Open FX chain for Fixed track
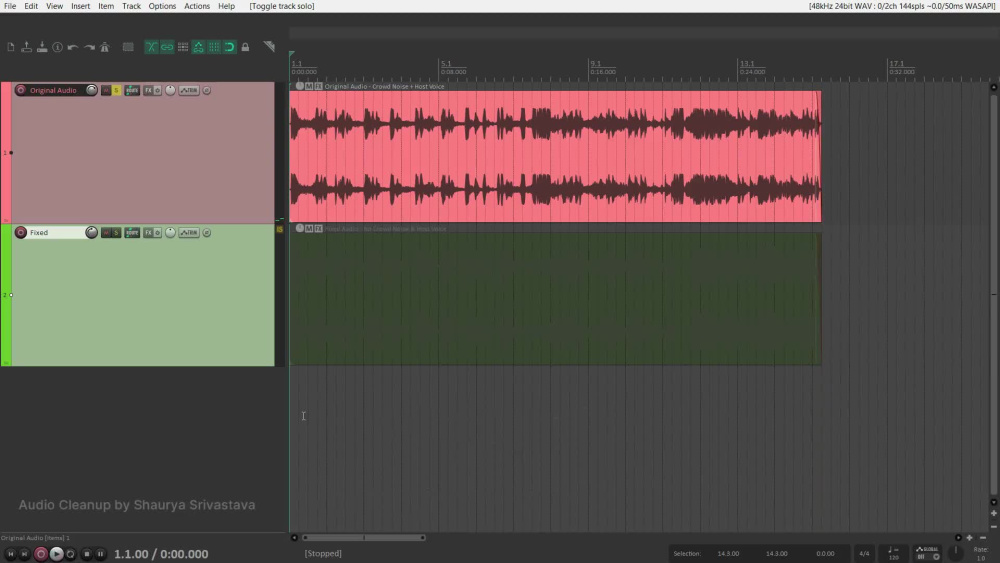The height and width of the screenshot is (563, 1000). pyautogui.click(x=148, y=233)
